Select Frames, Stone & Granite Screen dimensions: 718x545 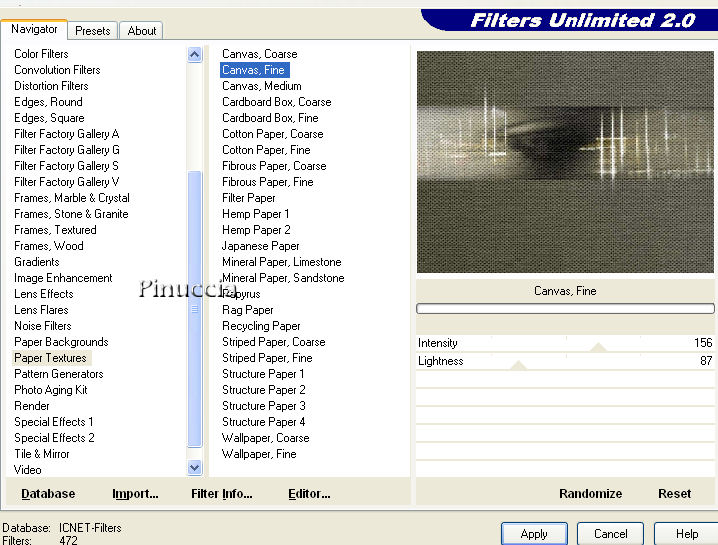(71, 214)
